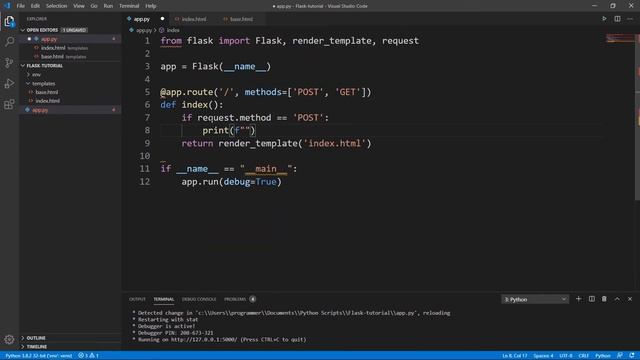This screenshot has height=360, width=640.
Task: Switch to the Output panel tab
Action: 137,299
